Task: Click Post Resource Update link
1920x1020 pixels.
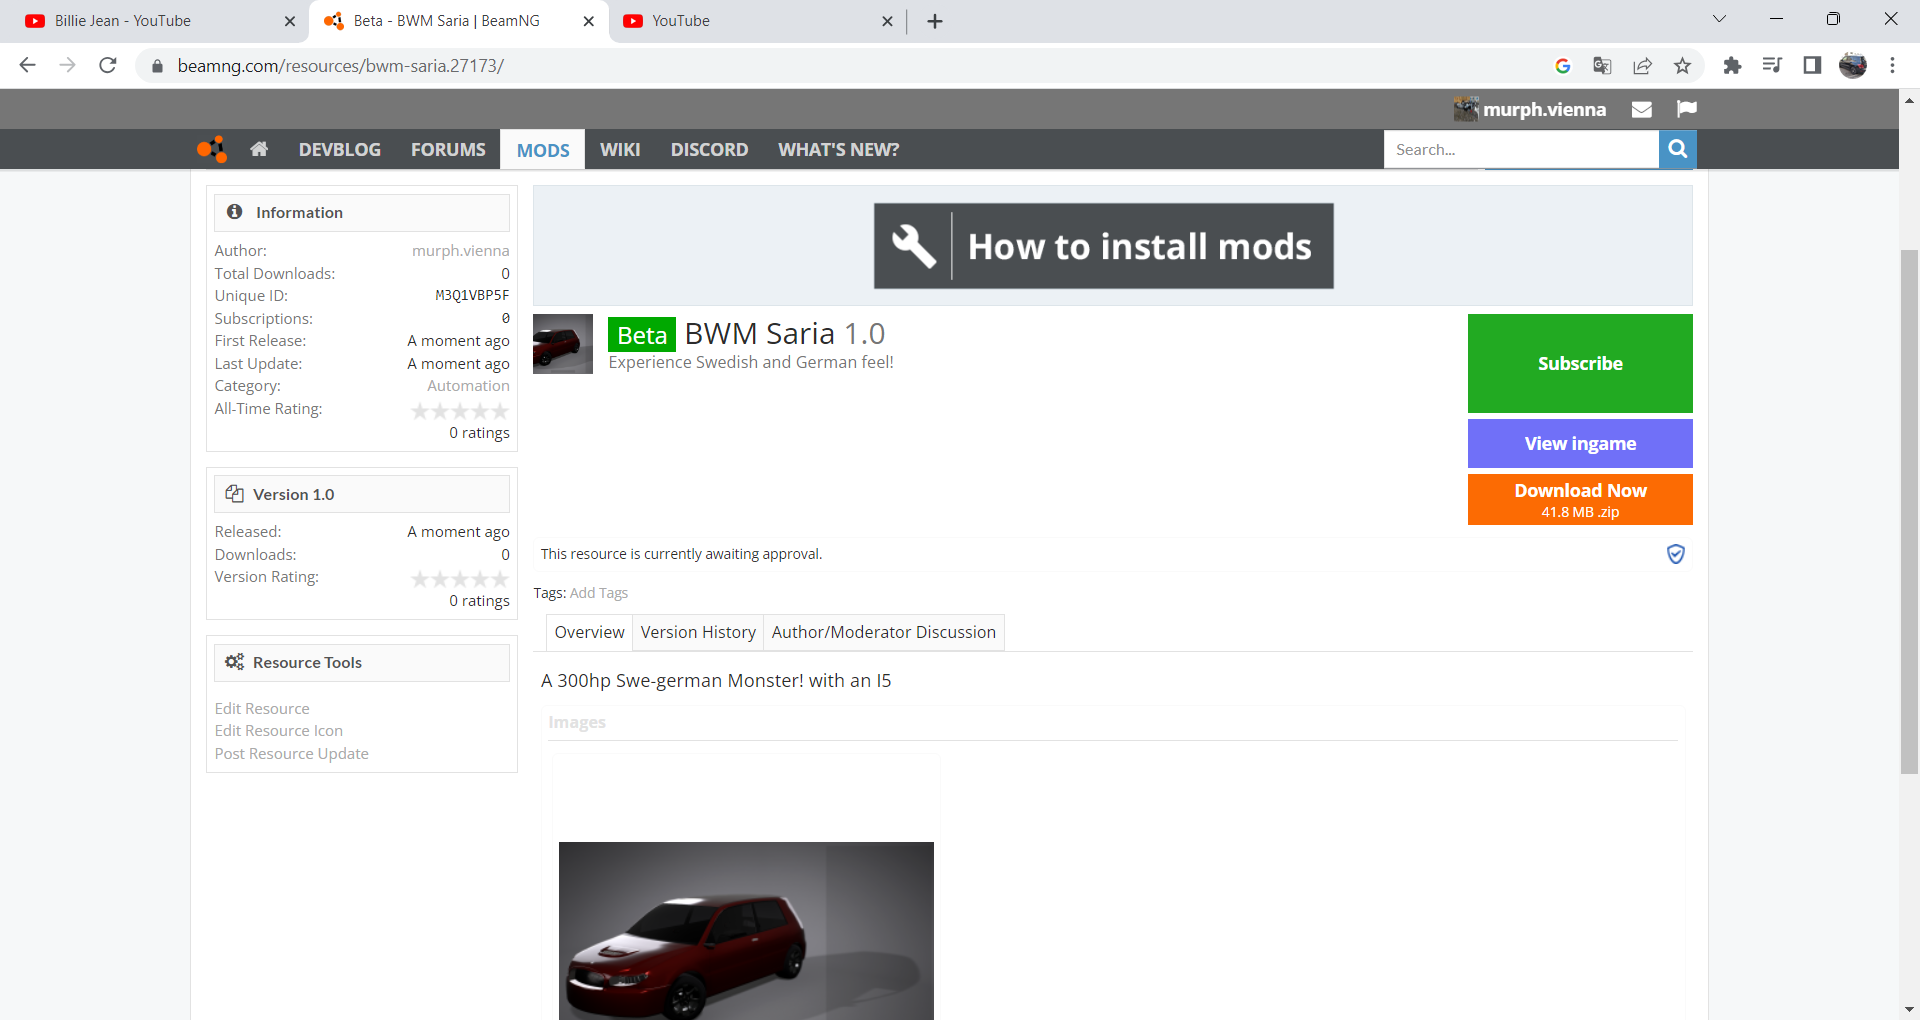Action: click(x=292, y=754)
